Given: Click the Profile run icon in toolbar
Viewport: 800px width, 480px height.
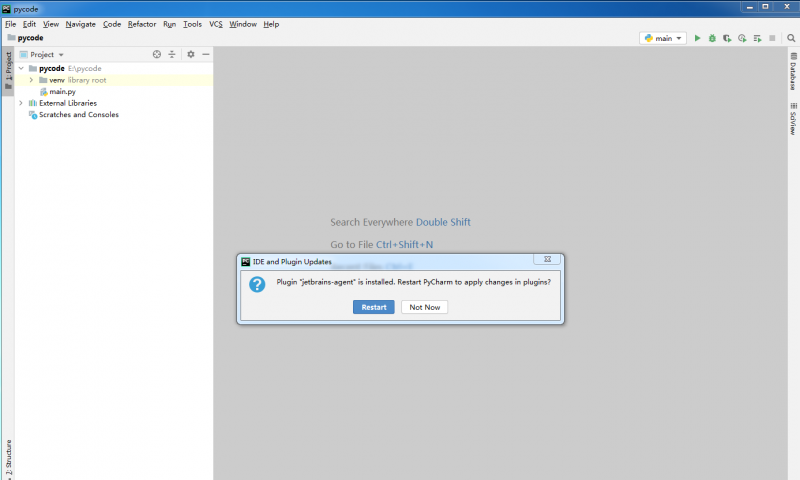Looking at the screenshot, I should coord(742,38).
